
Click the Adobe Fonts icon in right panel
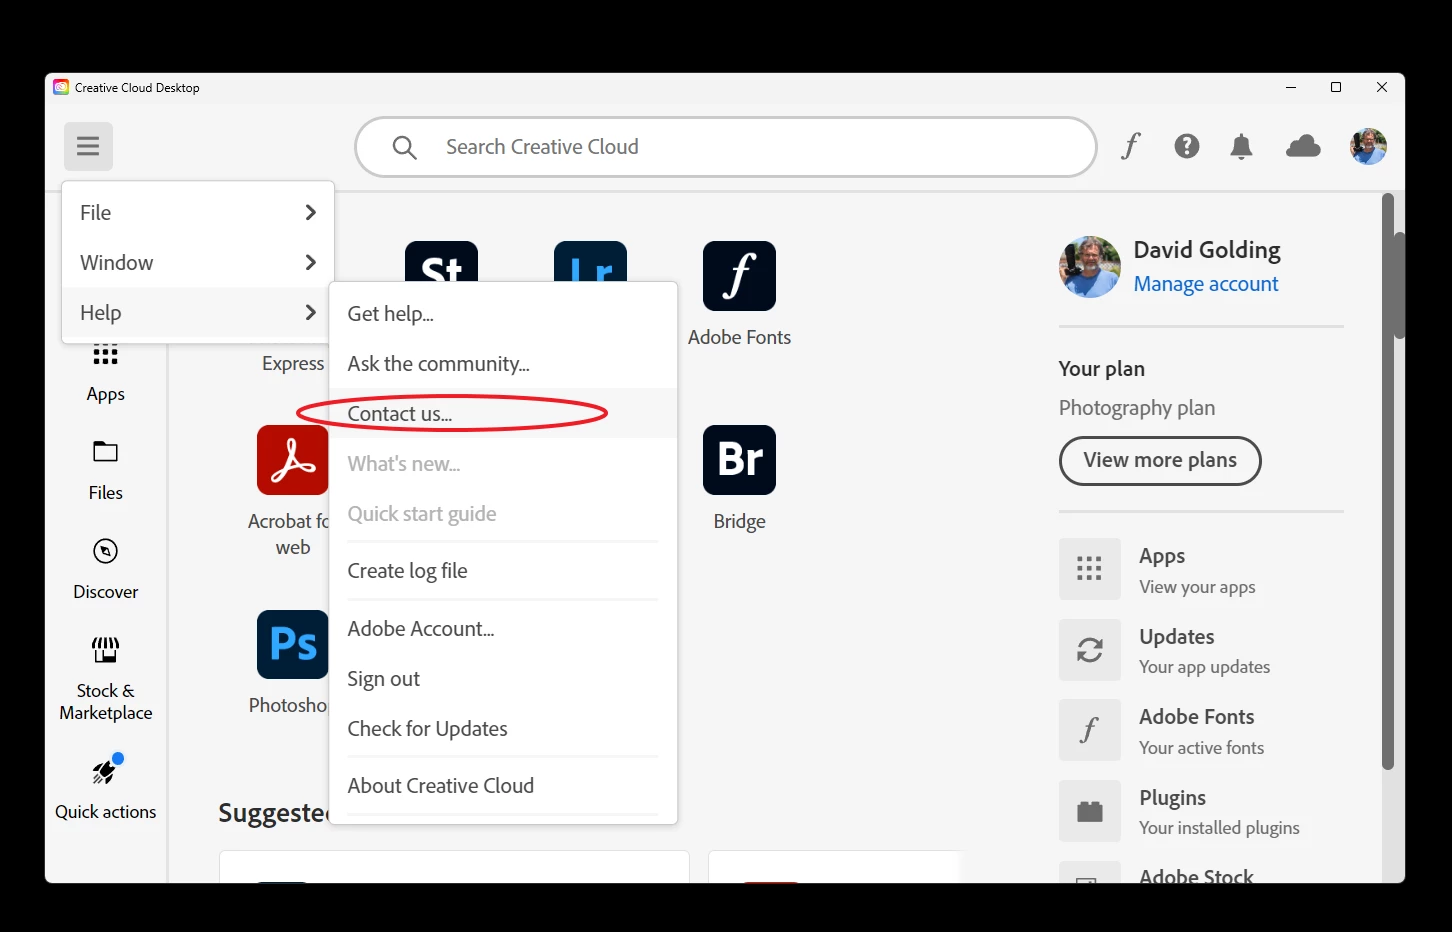tap(1090, 730)
